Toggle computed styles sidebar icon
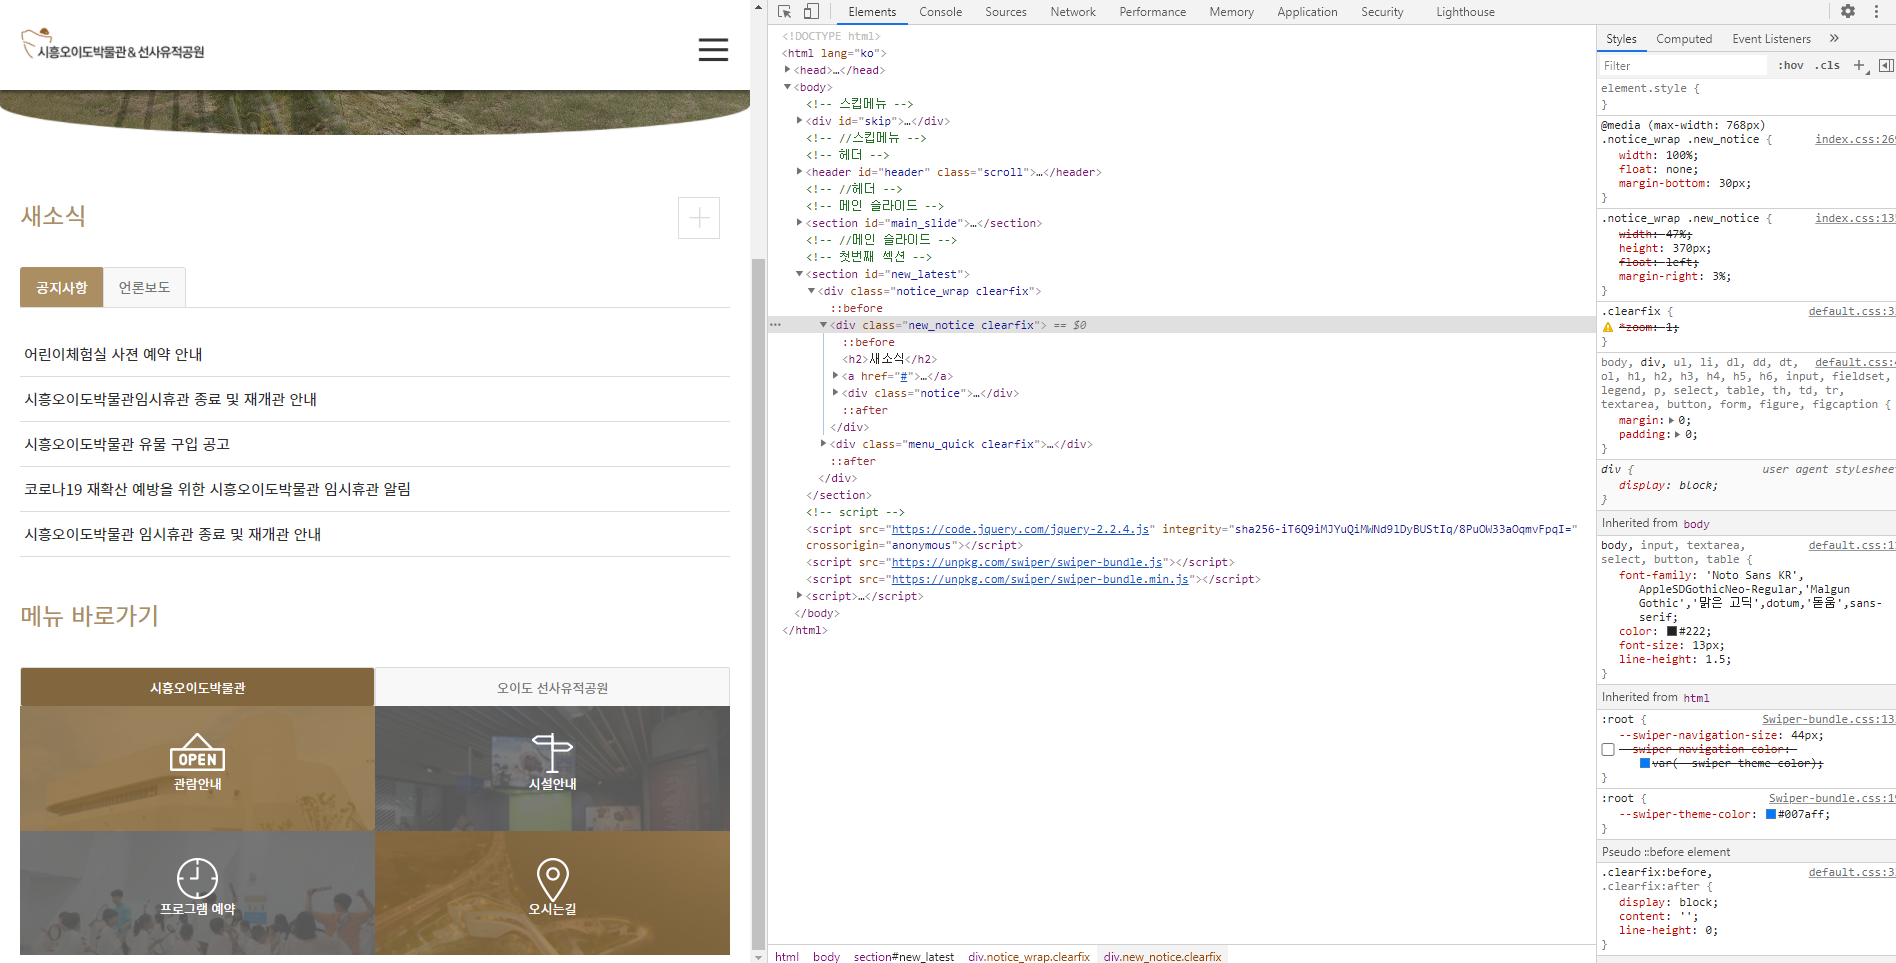The image size is (1896, 963). [1886, 66]
